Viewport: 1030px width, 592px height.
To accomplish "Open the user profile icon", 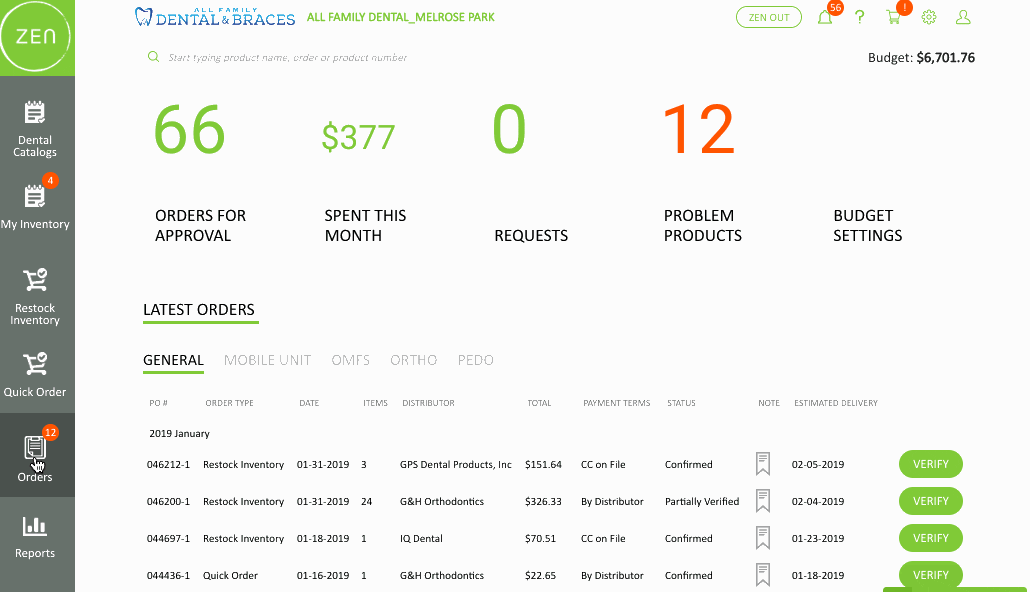I will click(963, 17).
